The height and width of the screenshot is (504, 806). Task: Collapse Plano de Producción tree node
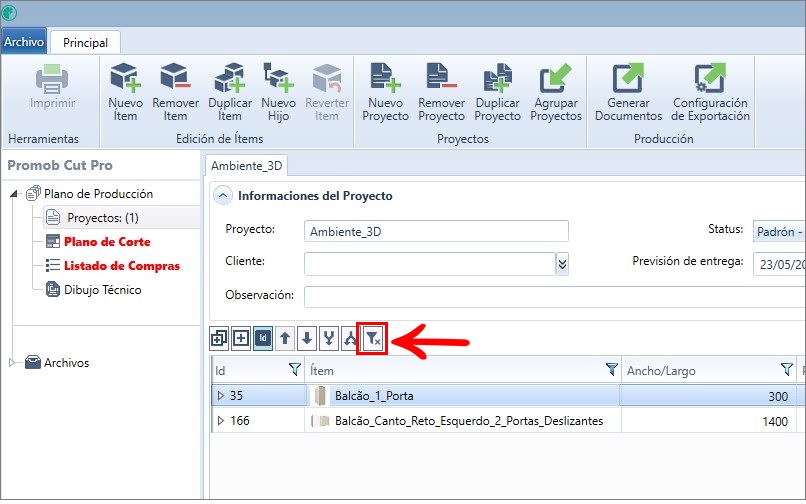click(x=14, y=194)
